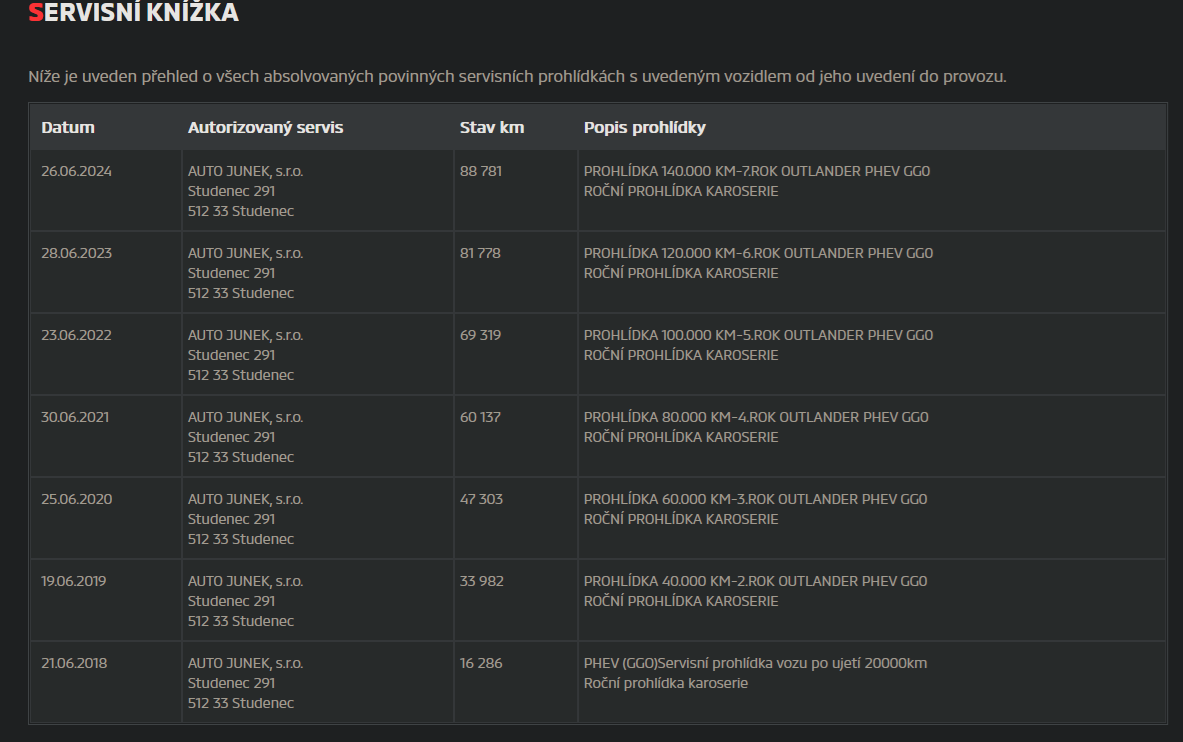
Task: Select the Stav km column header
Action: tap(491, 127)
